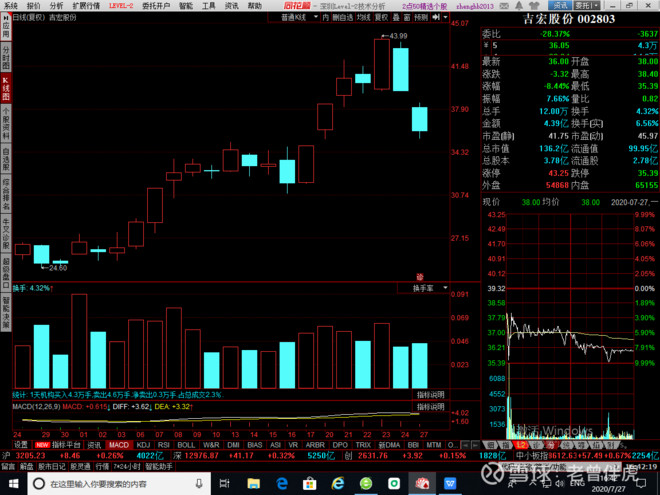This screenshot has height=495, width=660.
Task: Click the 设置 button below the chart
Action: pyautogui.click(x=21, y=445)
